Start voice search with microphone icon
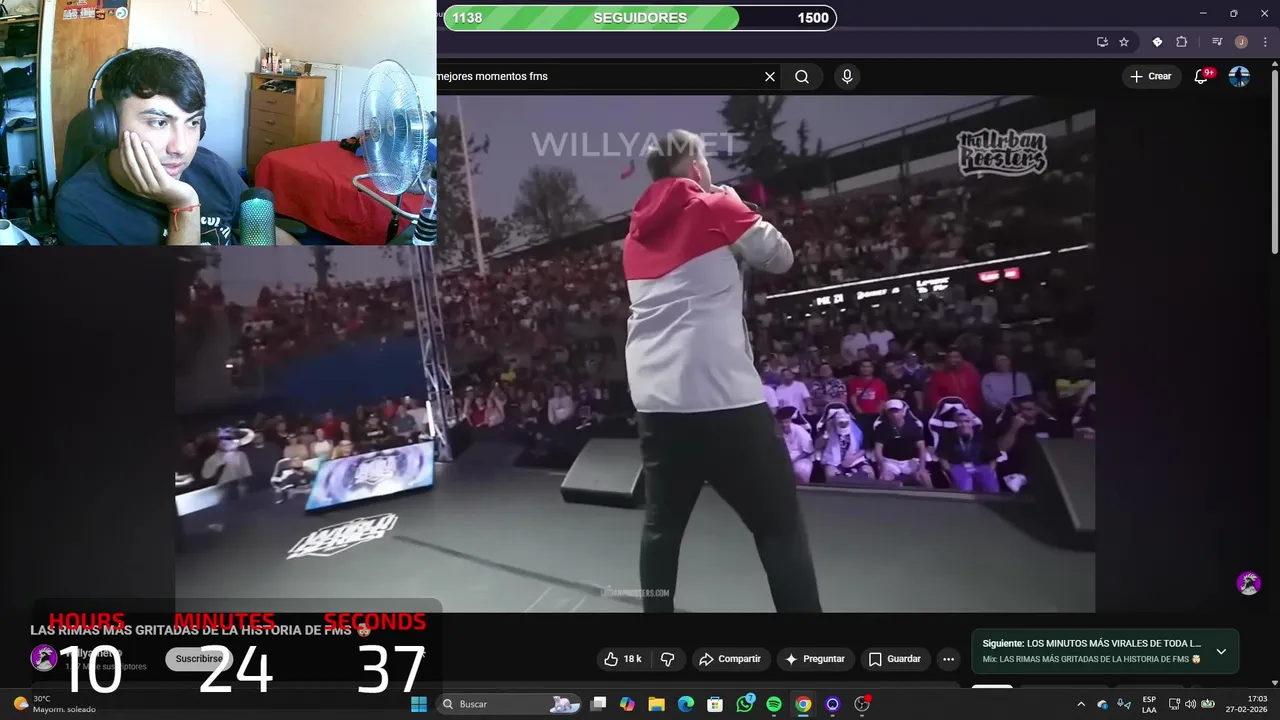This screenshot has width=1280, height=720. tap(847, 76)
